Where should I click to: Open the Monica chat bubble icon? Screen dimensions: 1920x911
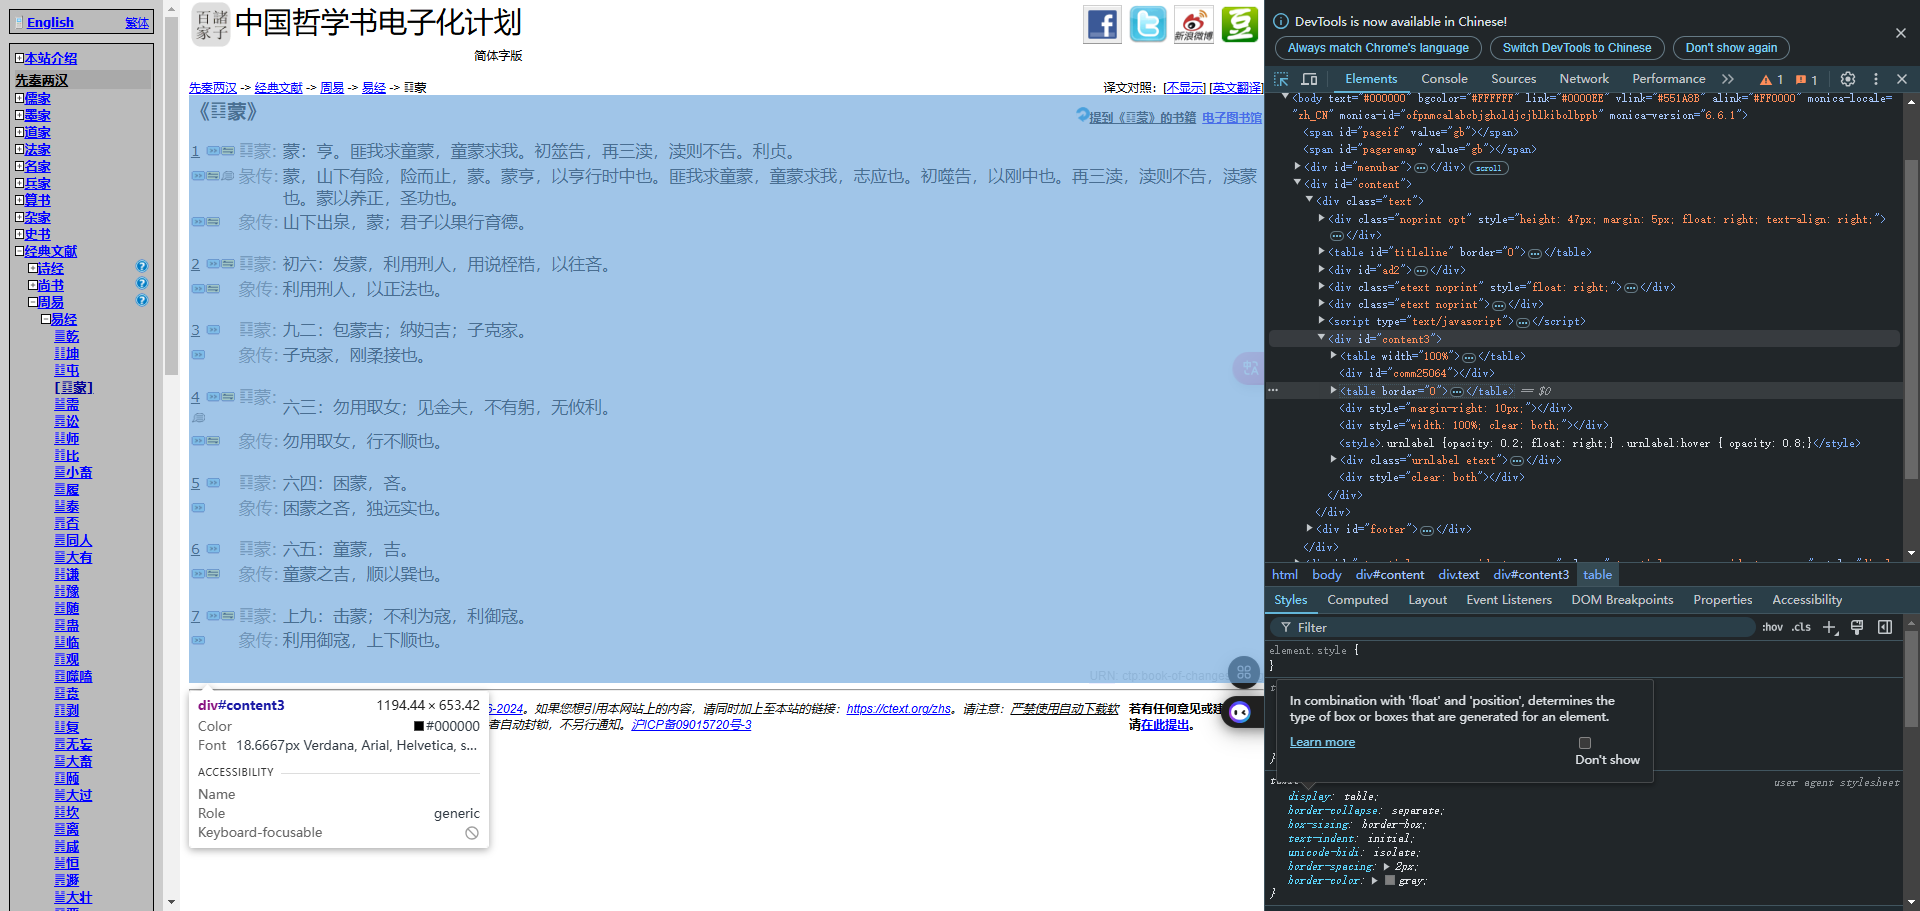(1240, 712)
